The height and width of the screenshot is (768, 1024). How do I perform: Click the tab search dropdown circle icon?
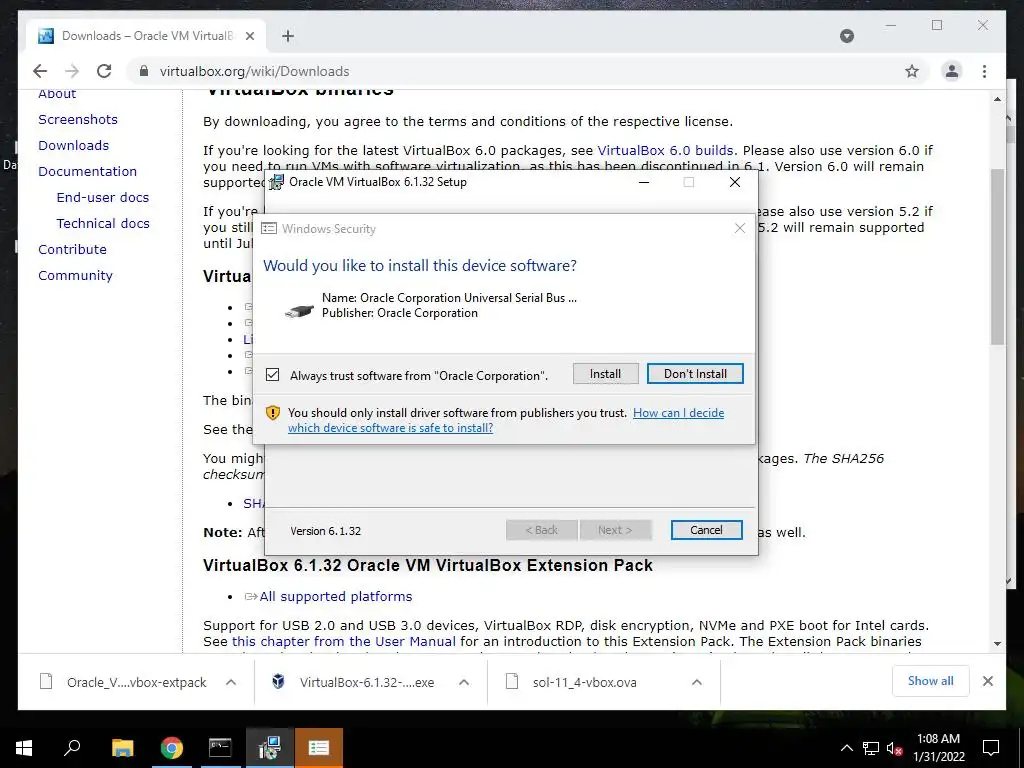[x=847, y=36]
